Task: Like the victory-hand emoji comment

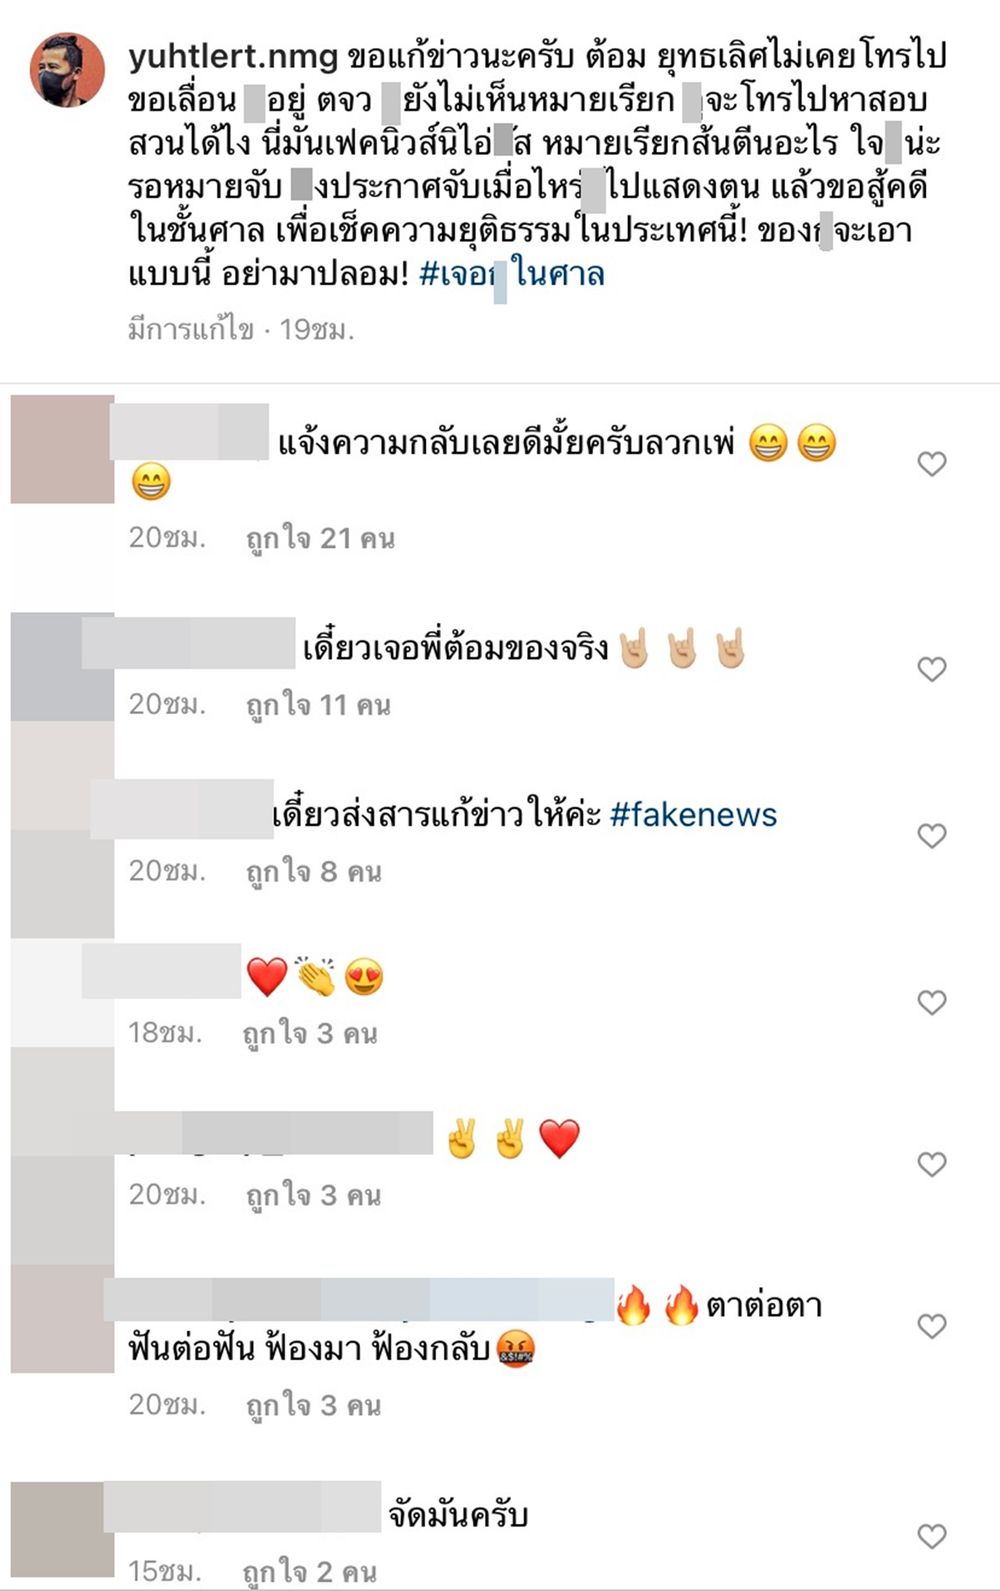Action: point(932,1165)
